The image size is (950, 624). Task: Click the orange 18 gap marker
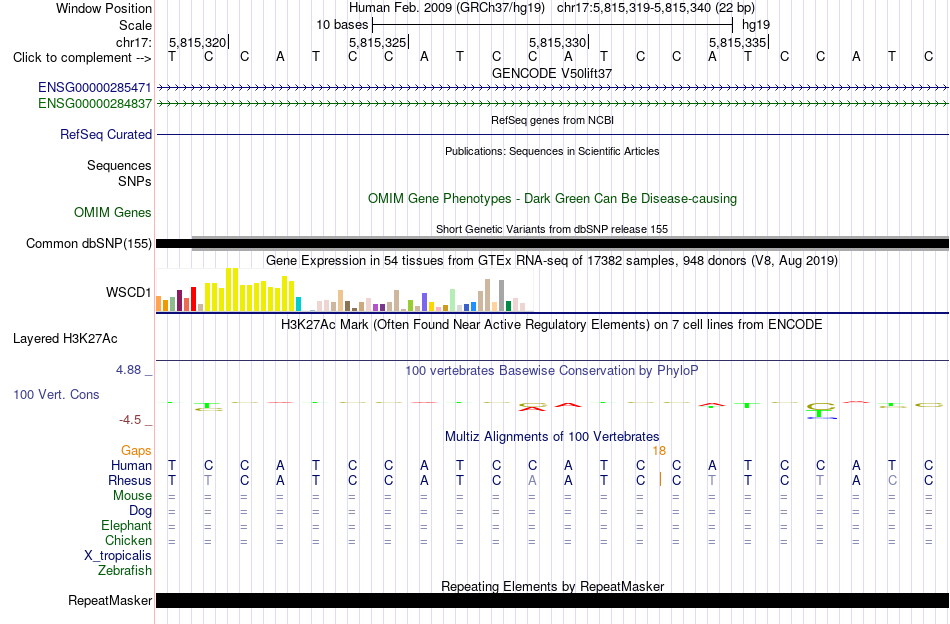(x=659, y=451)
